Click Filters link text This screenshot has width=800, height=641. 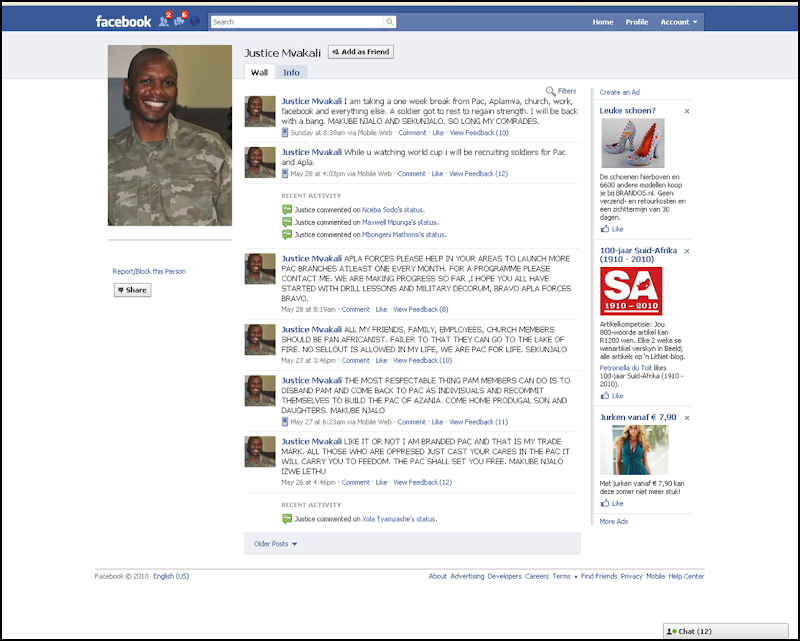tap(567, 91)
